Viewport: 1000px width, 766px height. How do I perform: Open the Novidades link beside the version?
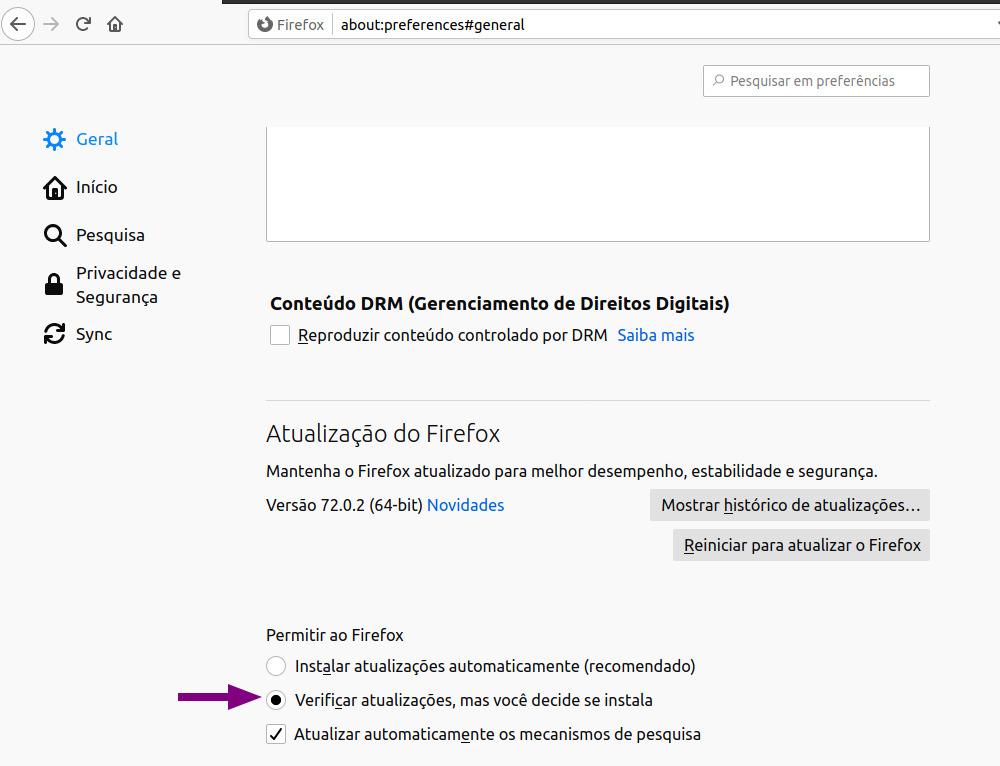(465, 505)
